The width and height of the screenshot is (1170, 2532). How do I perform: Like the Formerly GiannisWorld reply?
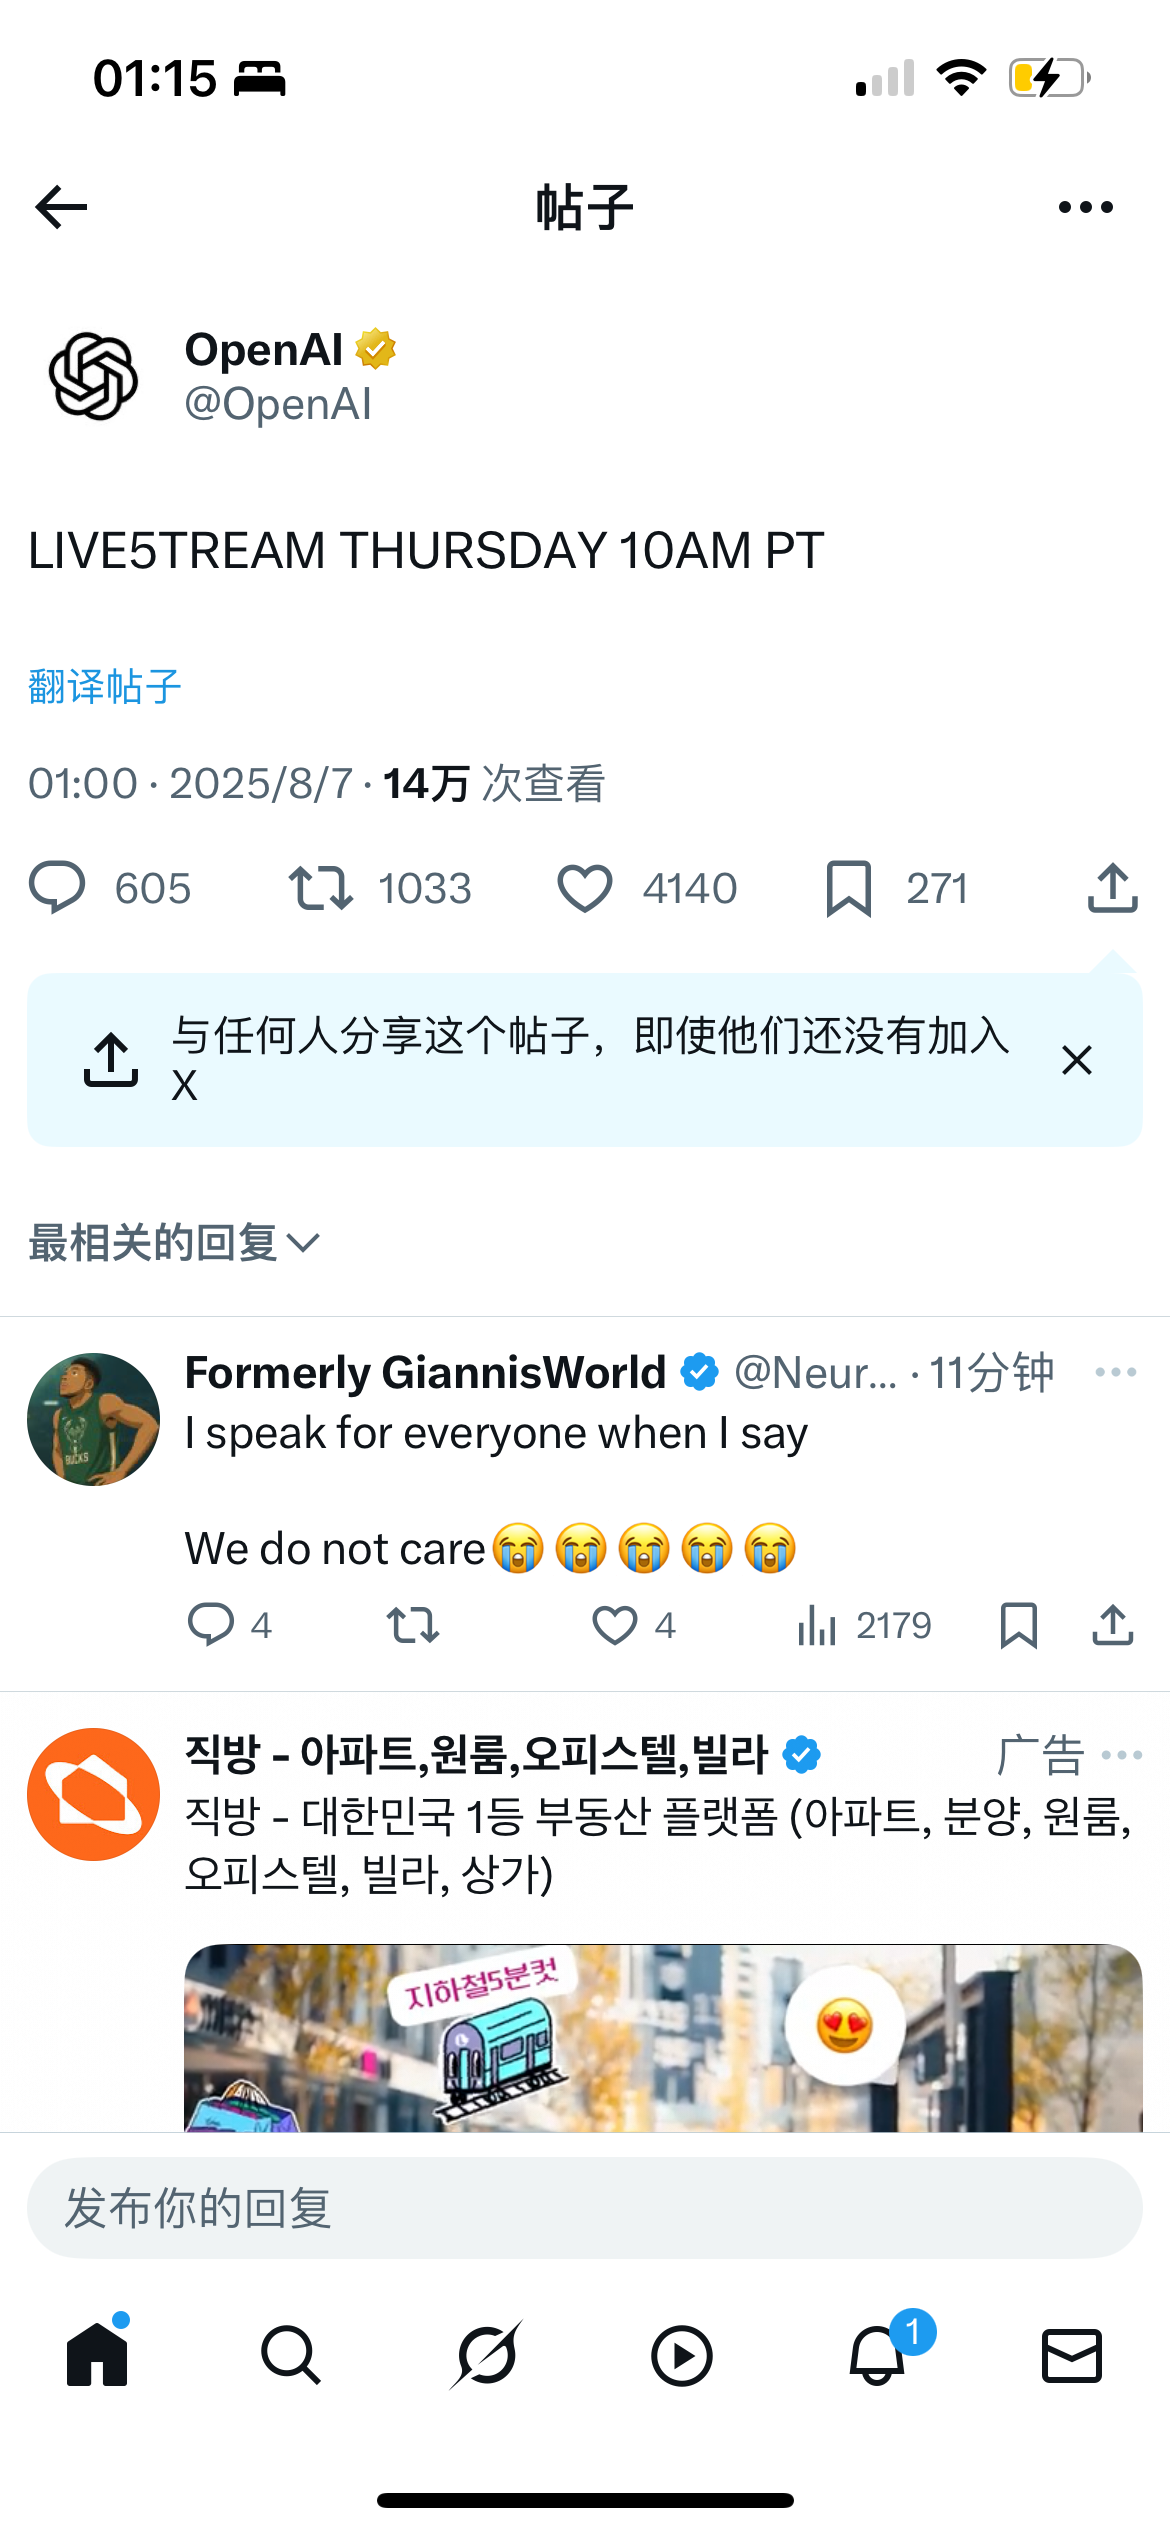pos(615,1625)
